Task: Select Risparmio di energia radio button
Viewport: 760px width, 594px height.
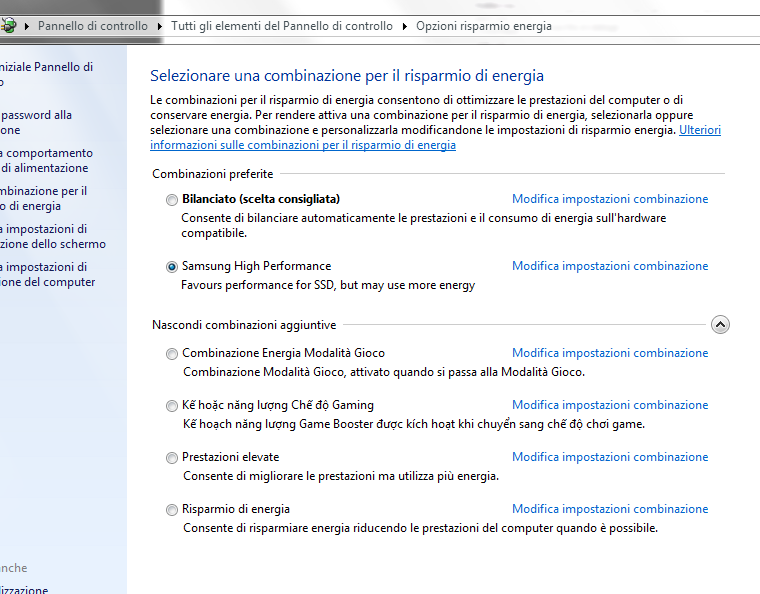Action: click(x=172, y=510)
